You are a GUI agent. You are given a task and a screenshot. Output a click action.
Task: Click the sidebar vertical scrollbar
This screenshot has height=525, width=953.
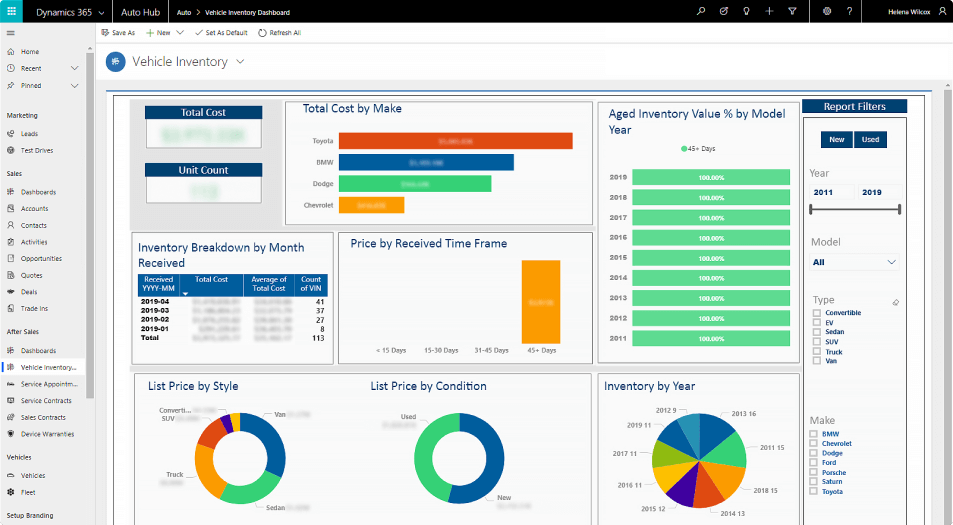point(90,225)
